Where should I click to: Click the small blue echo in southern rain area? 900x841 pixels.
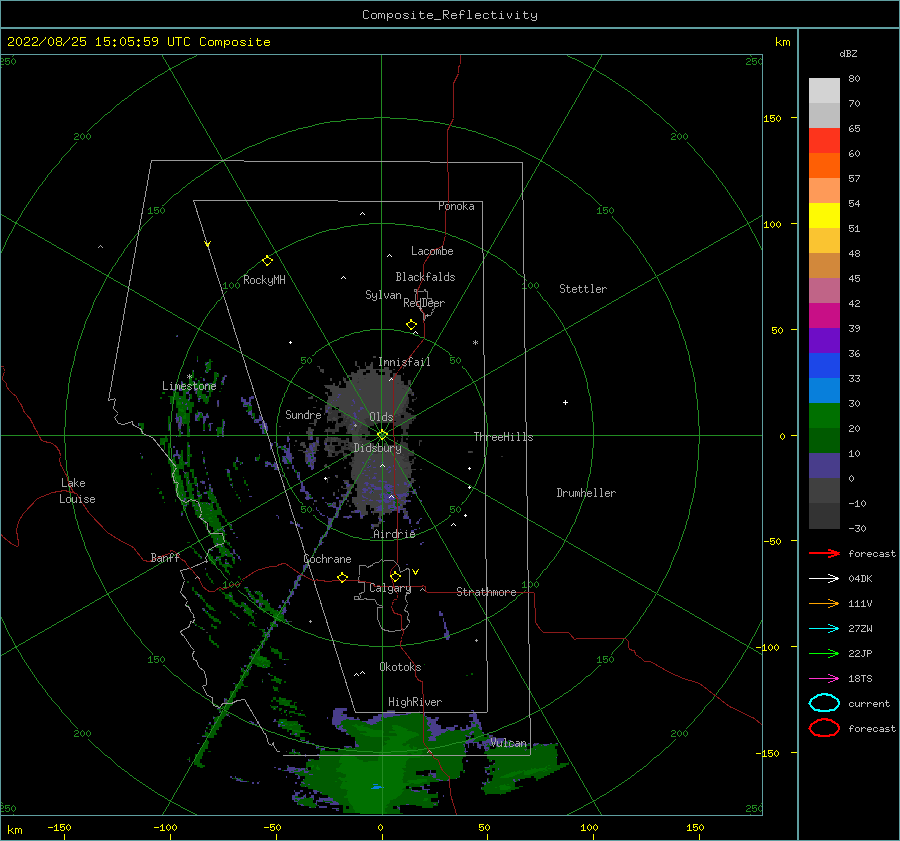tap(377, 787)
